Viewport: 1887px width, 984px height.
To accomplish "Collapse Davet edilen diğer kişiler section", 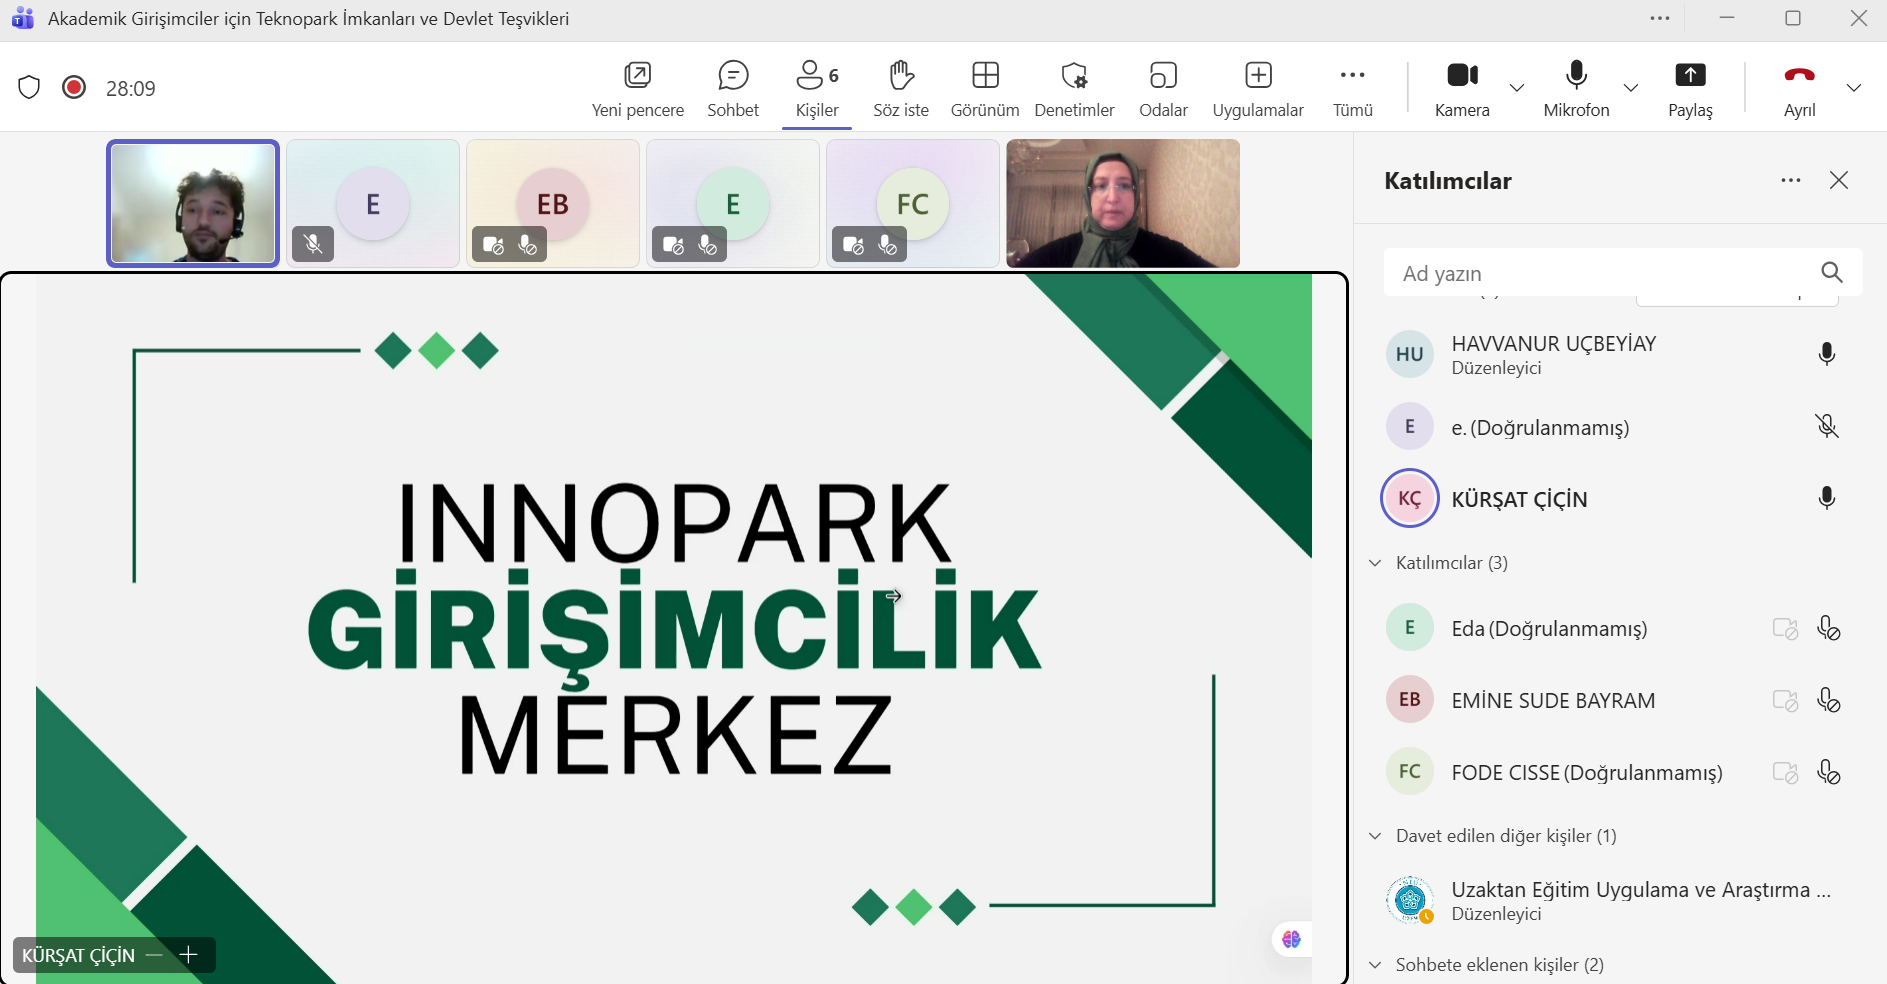I will [1375, 836].
